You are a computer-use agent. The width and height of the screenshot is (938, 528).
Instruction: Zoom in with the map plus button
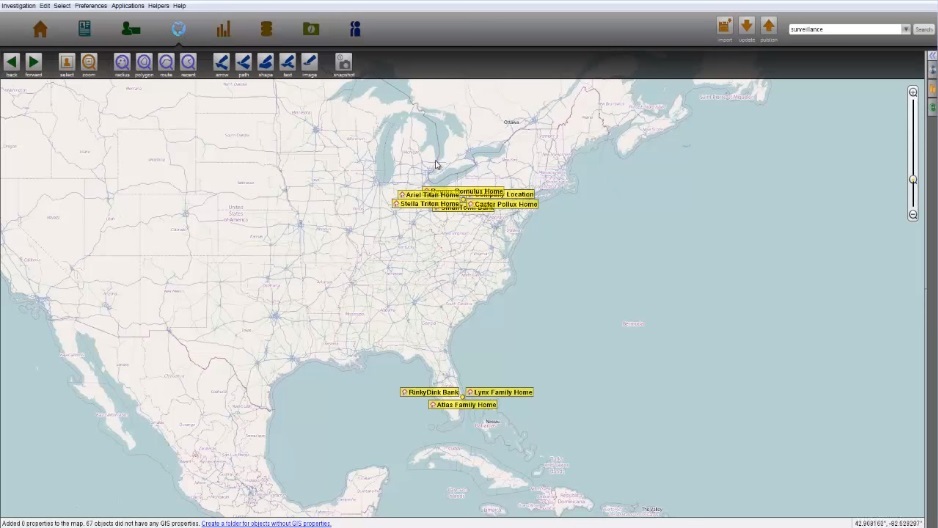click(x=913, y=92)
